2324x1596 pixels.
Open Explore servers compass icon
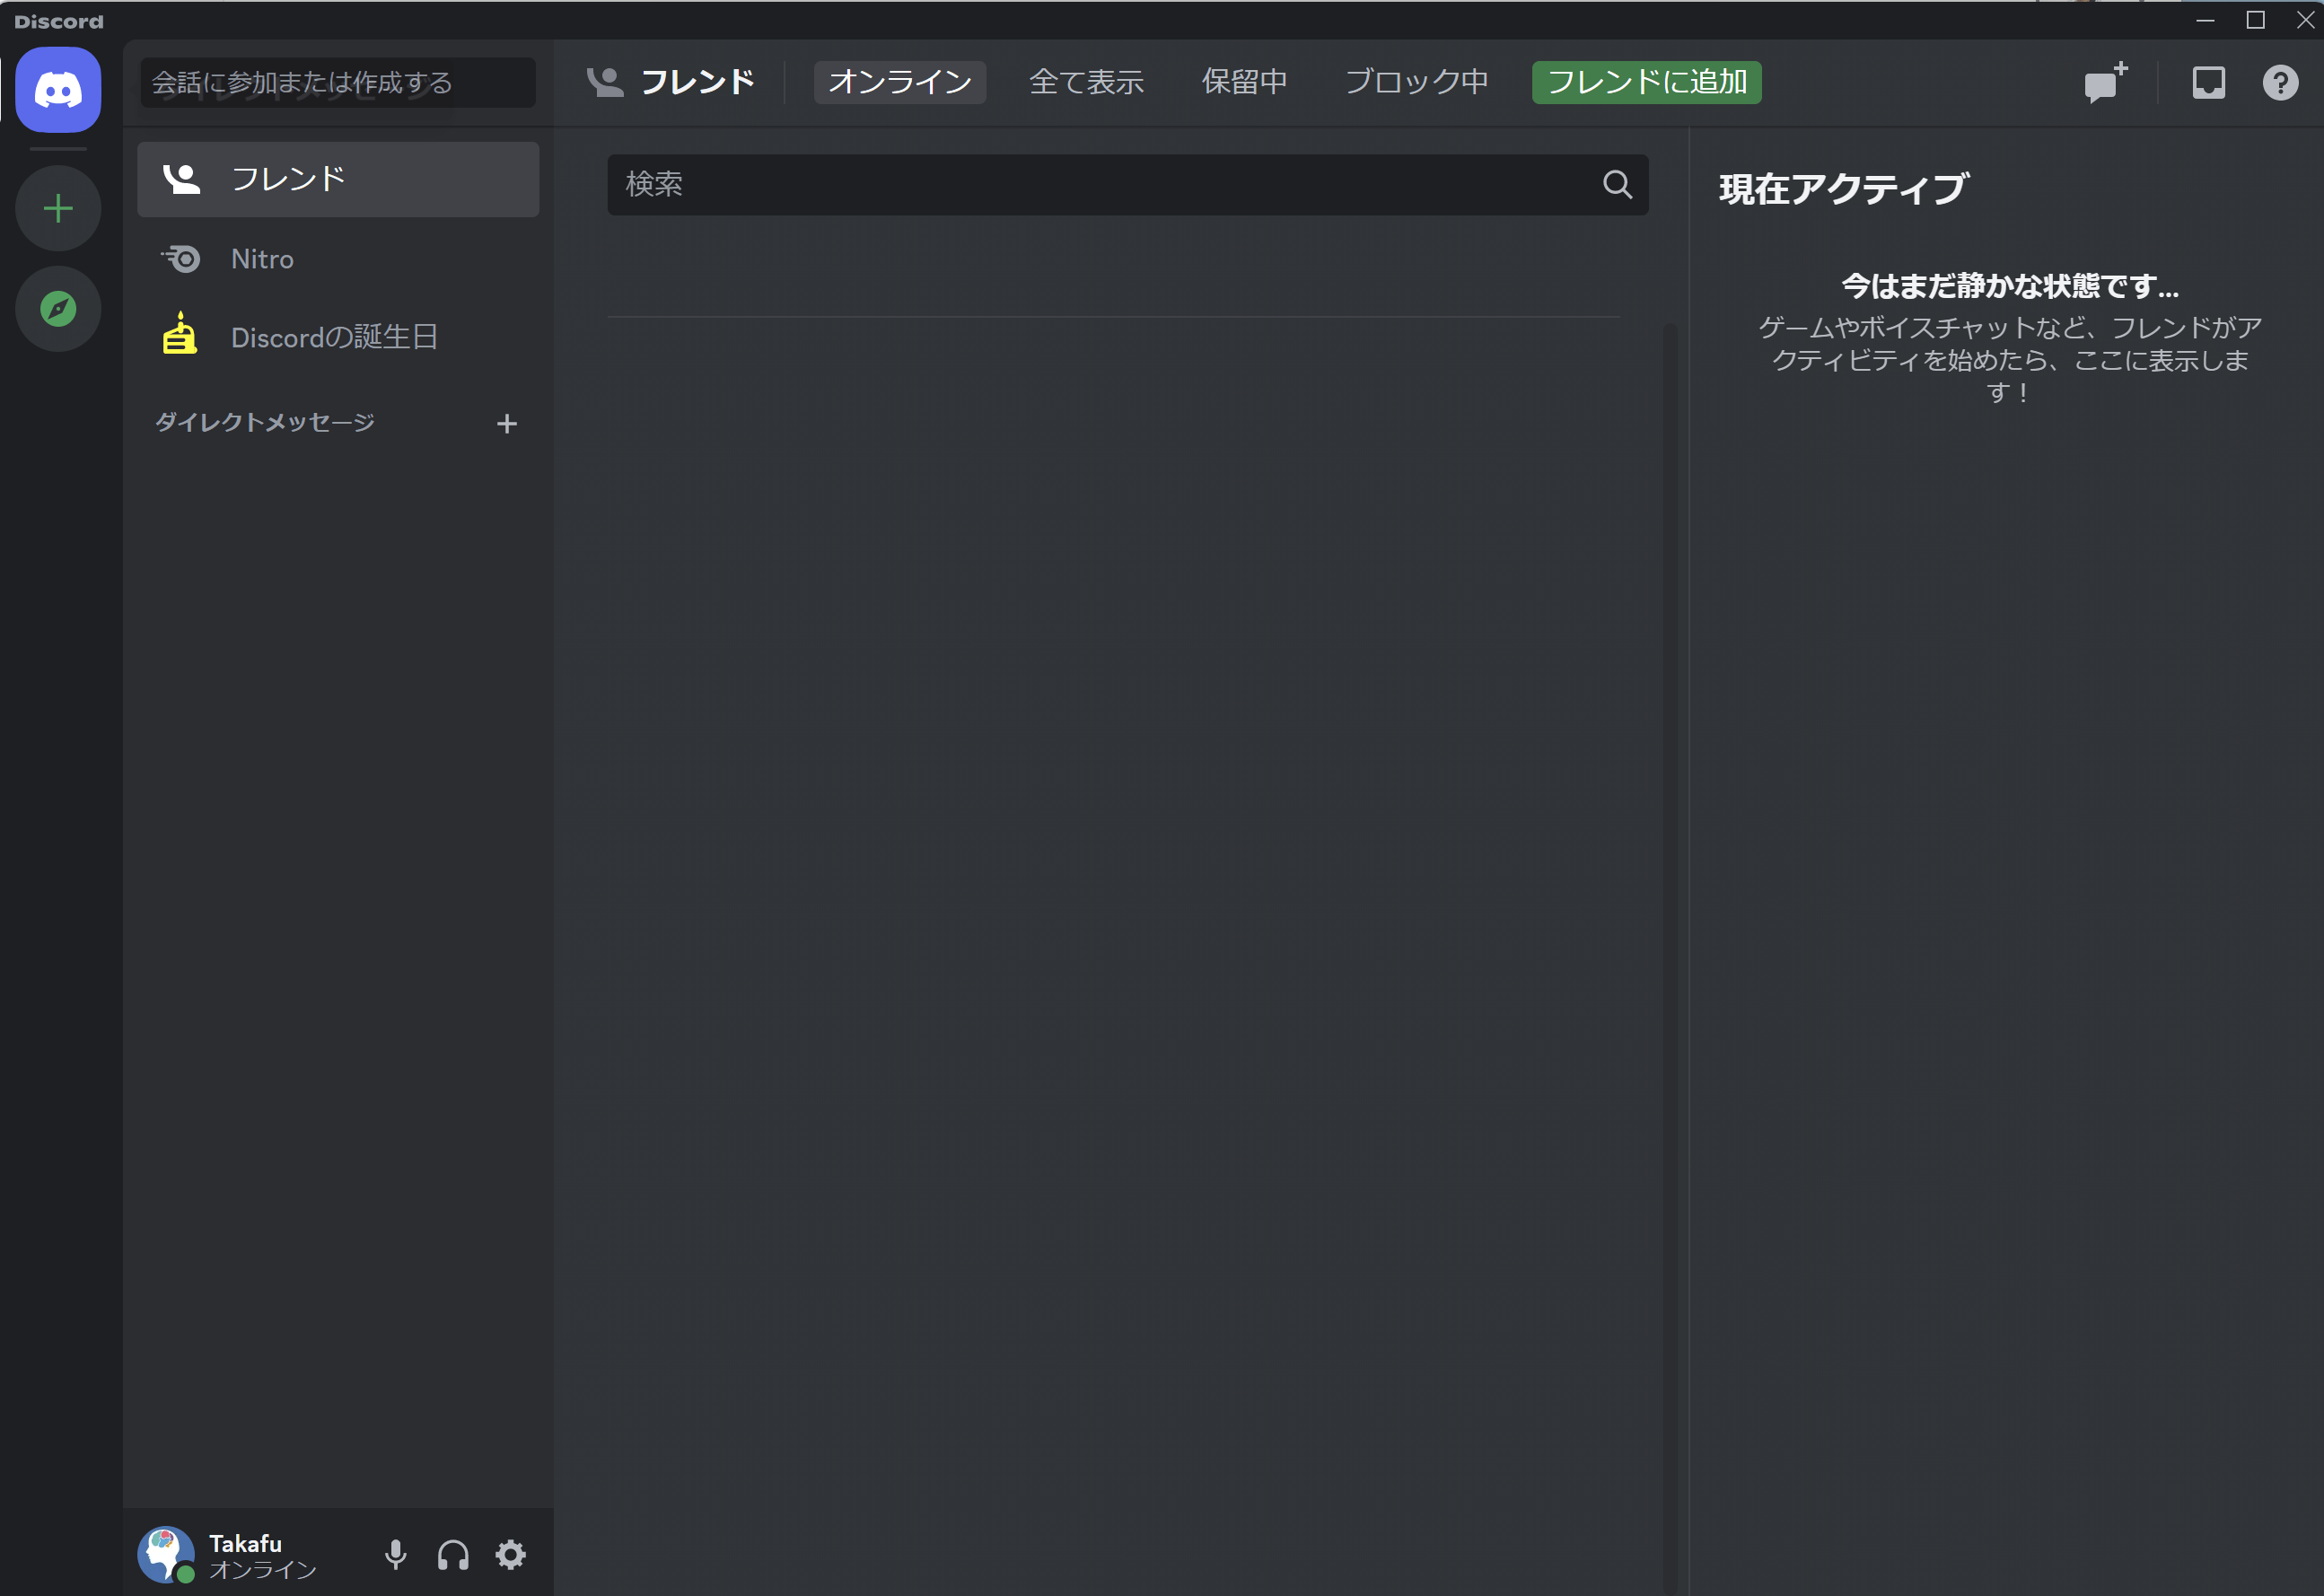click(x=58, y=308)
